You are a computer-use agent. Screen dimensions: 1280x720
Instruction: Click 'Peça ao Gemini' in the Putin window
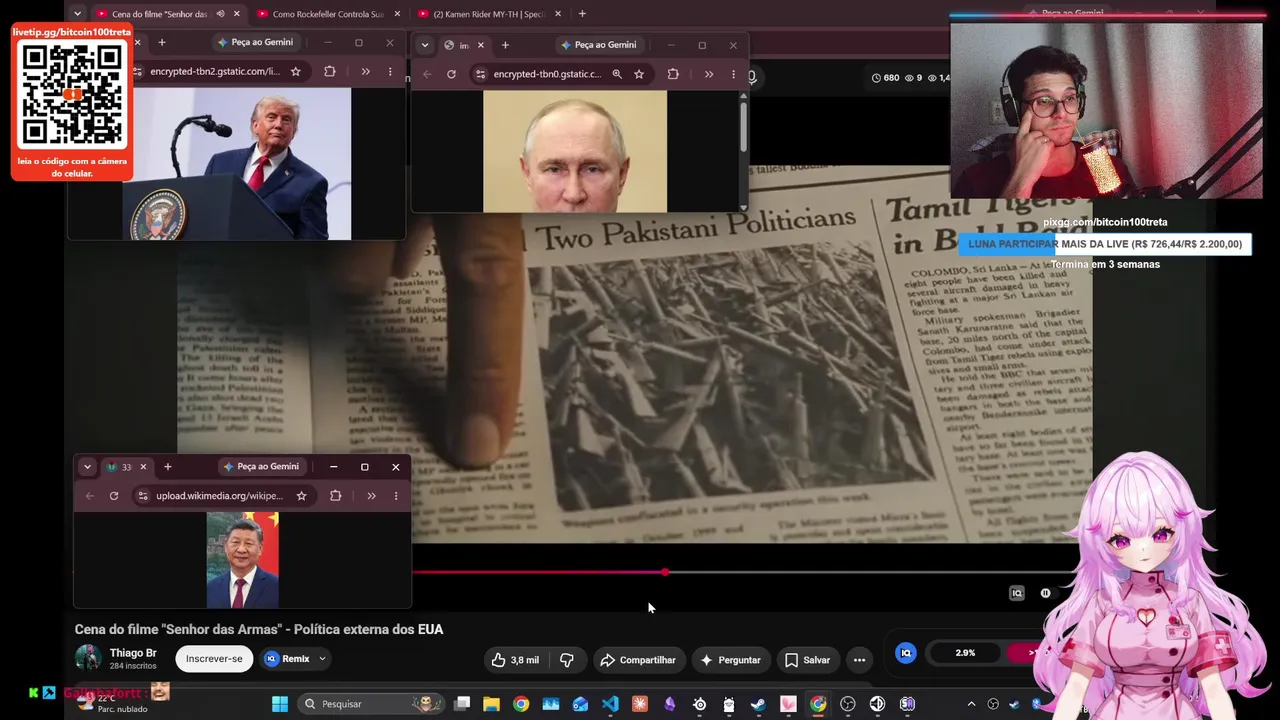pyautogui.click(x=599, y=45)
